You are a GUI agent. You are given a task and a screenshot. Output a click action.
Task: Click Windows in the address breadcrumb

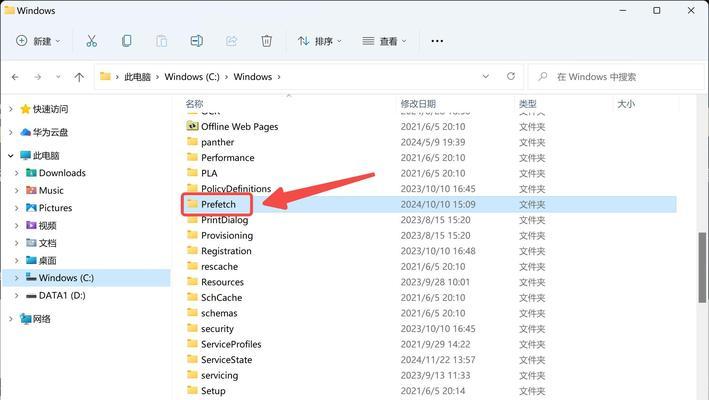(253, 77)
